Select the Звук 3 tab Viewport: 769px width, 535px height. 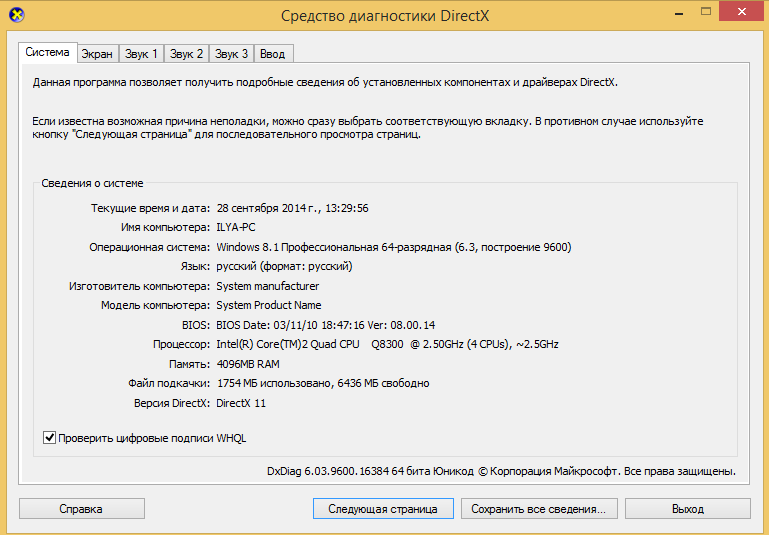[x=231, y=53]
